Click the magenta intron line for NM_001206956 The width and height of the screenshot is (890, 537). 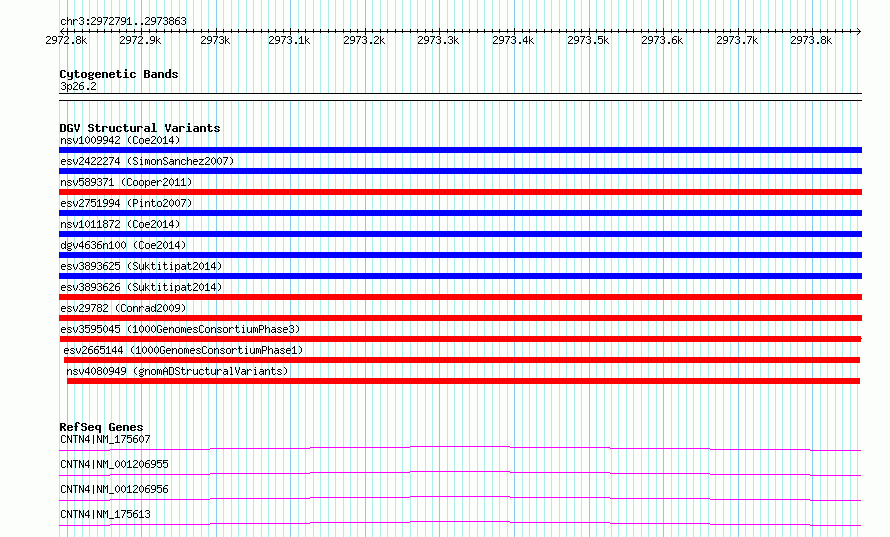pos(460,498)
